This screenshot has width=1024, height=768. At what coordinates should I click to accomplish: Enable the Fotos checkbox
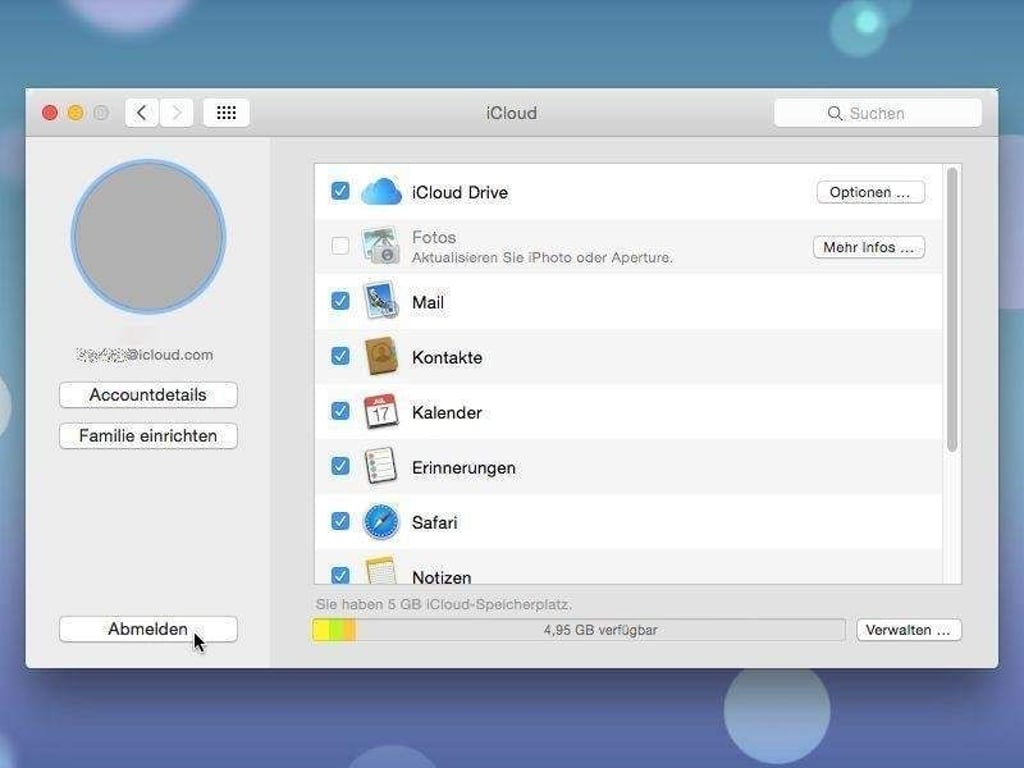pyautogui.click(x=340, y=246)
